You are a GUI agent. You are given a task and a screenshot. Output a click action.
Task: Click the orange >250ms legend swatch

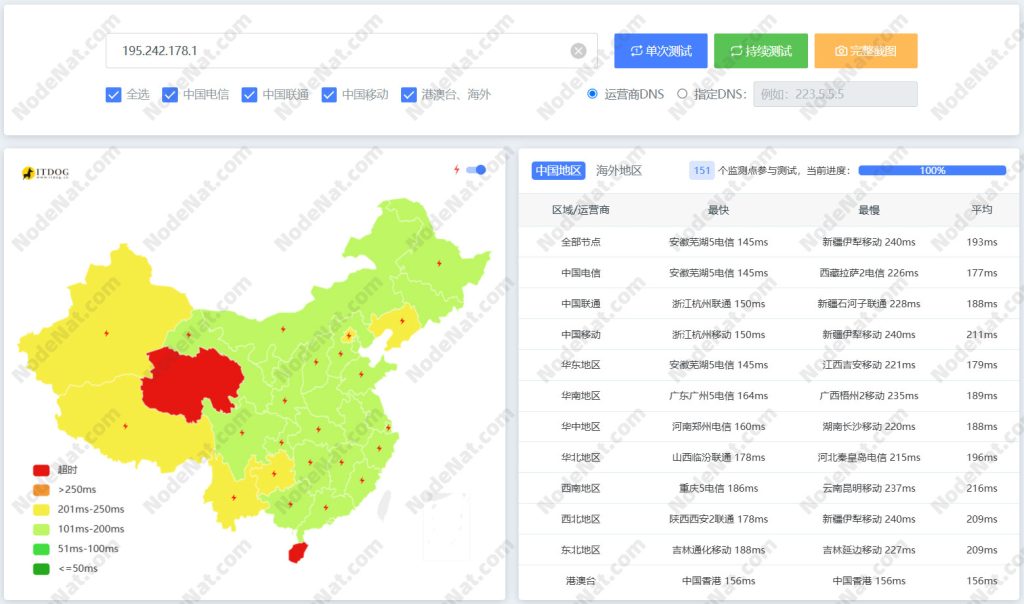[41, 490]
